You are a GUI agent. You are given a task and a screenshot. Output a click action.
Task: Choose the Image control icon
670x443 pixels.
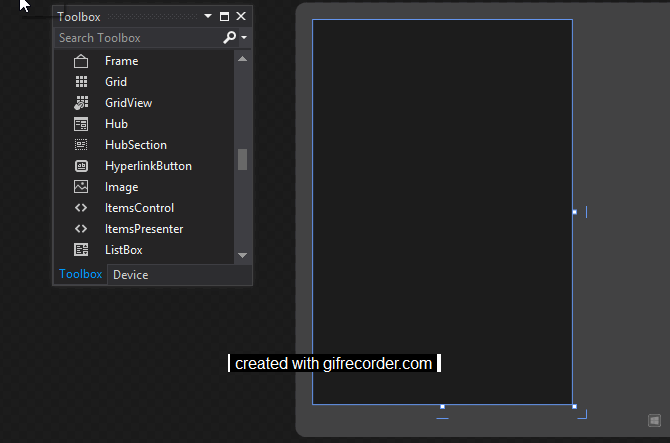[x=81, y=187]
